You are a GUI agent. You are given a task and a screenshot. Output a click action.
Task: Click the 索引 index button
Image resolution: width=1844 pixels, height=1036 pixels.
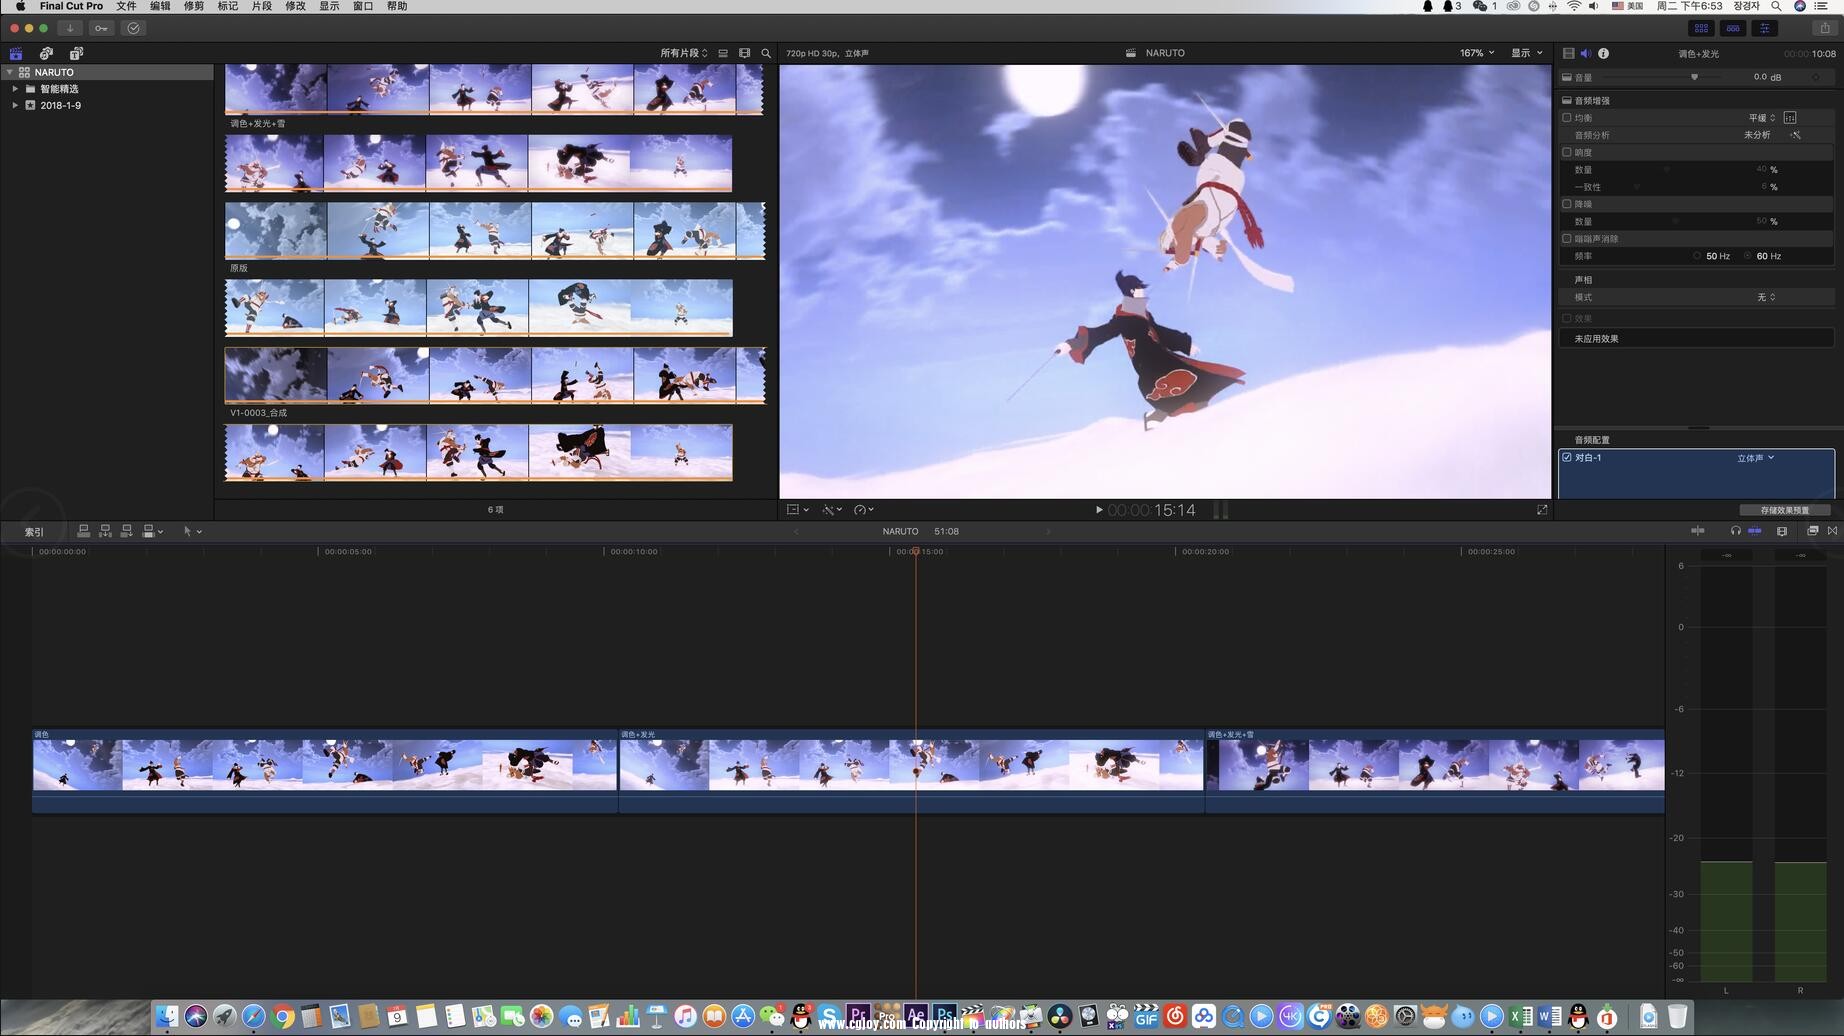(x=34, y=532)
